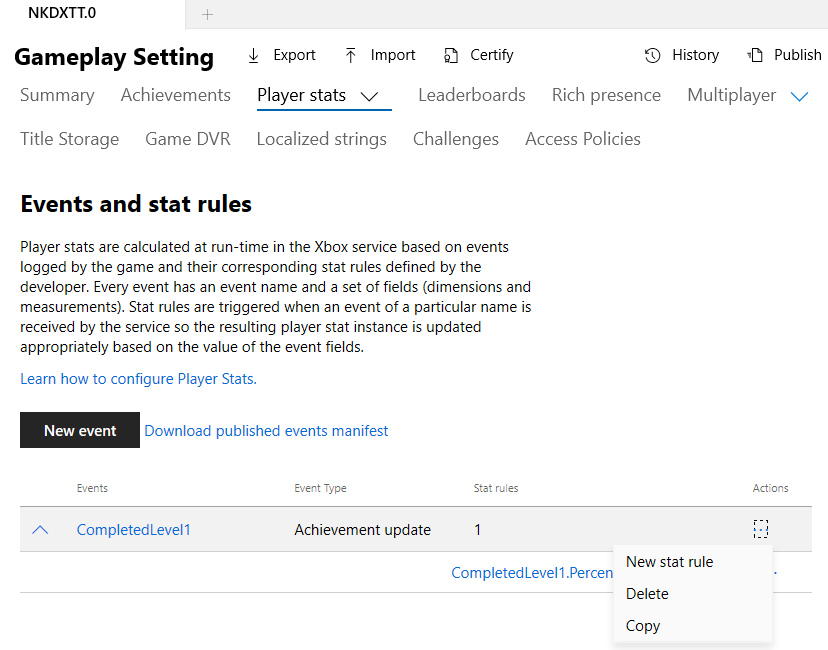Image resolution: width=828 pixels, height=650 pixels.
Task: Select the Access Policies tab
Action: 582,139
